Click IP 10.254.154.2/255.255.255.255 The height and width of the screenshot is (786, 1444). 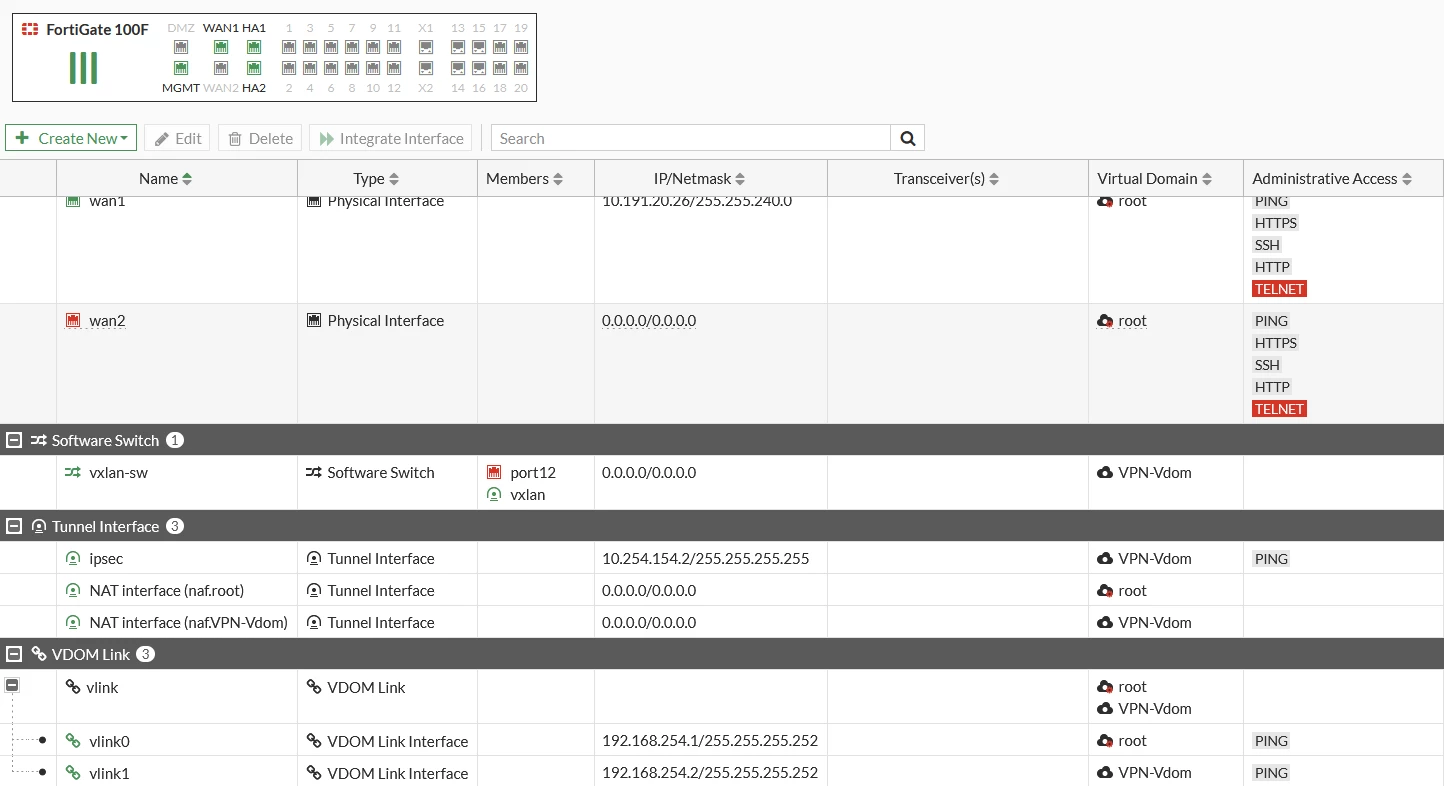point(705,558)
